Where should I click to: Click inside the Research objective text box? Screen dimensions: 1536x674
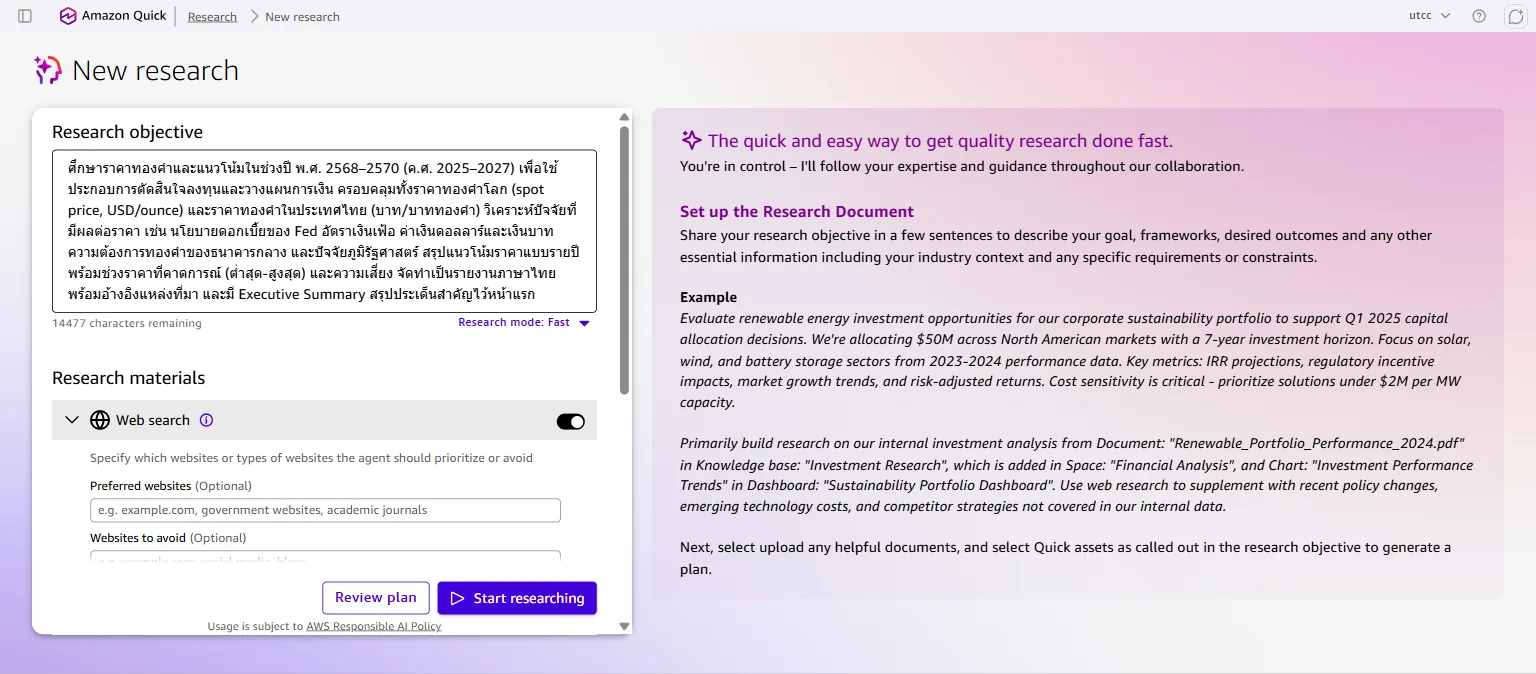tap(324, 231)
